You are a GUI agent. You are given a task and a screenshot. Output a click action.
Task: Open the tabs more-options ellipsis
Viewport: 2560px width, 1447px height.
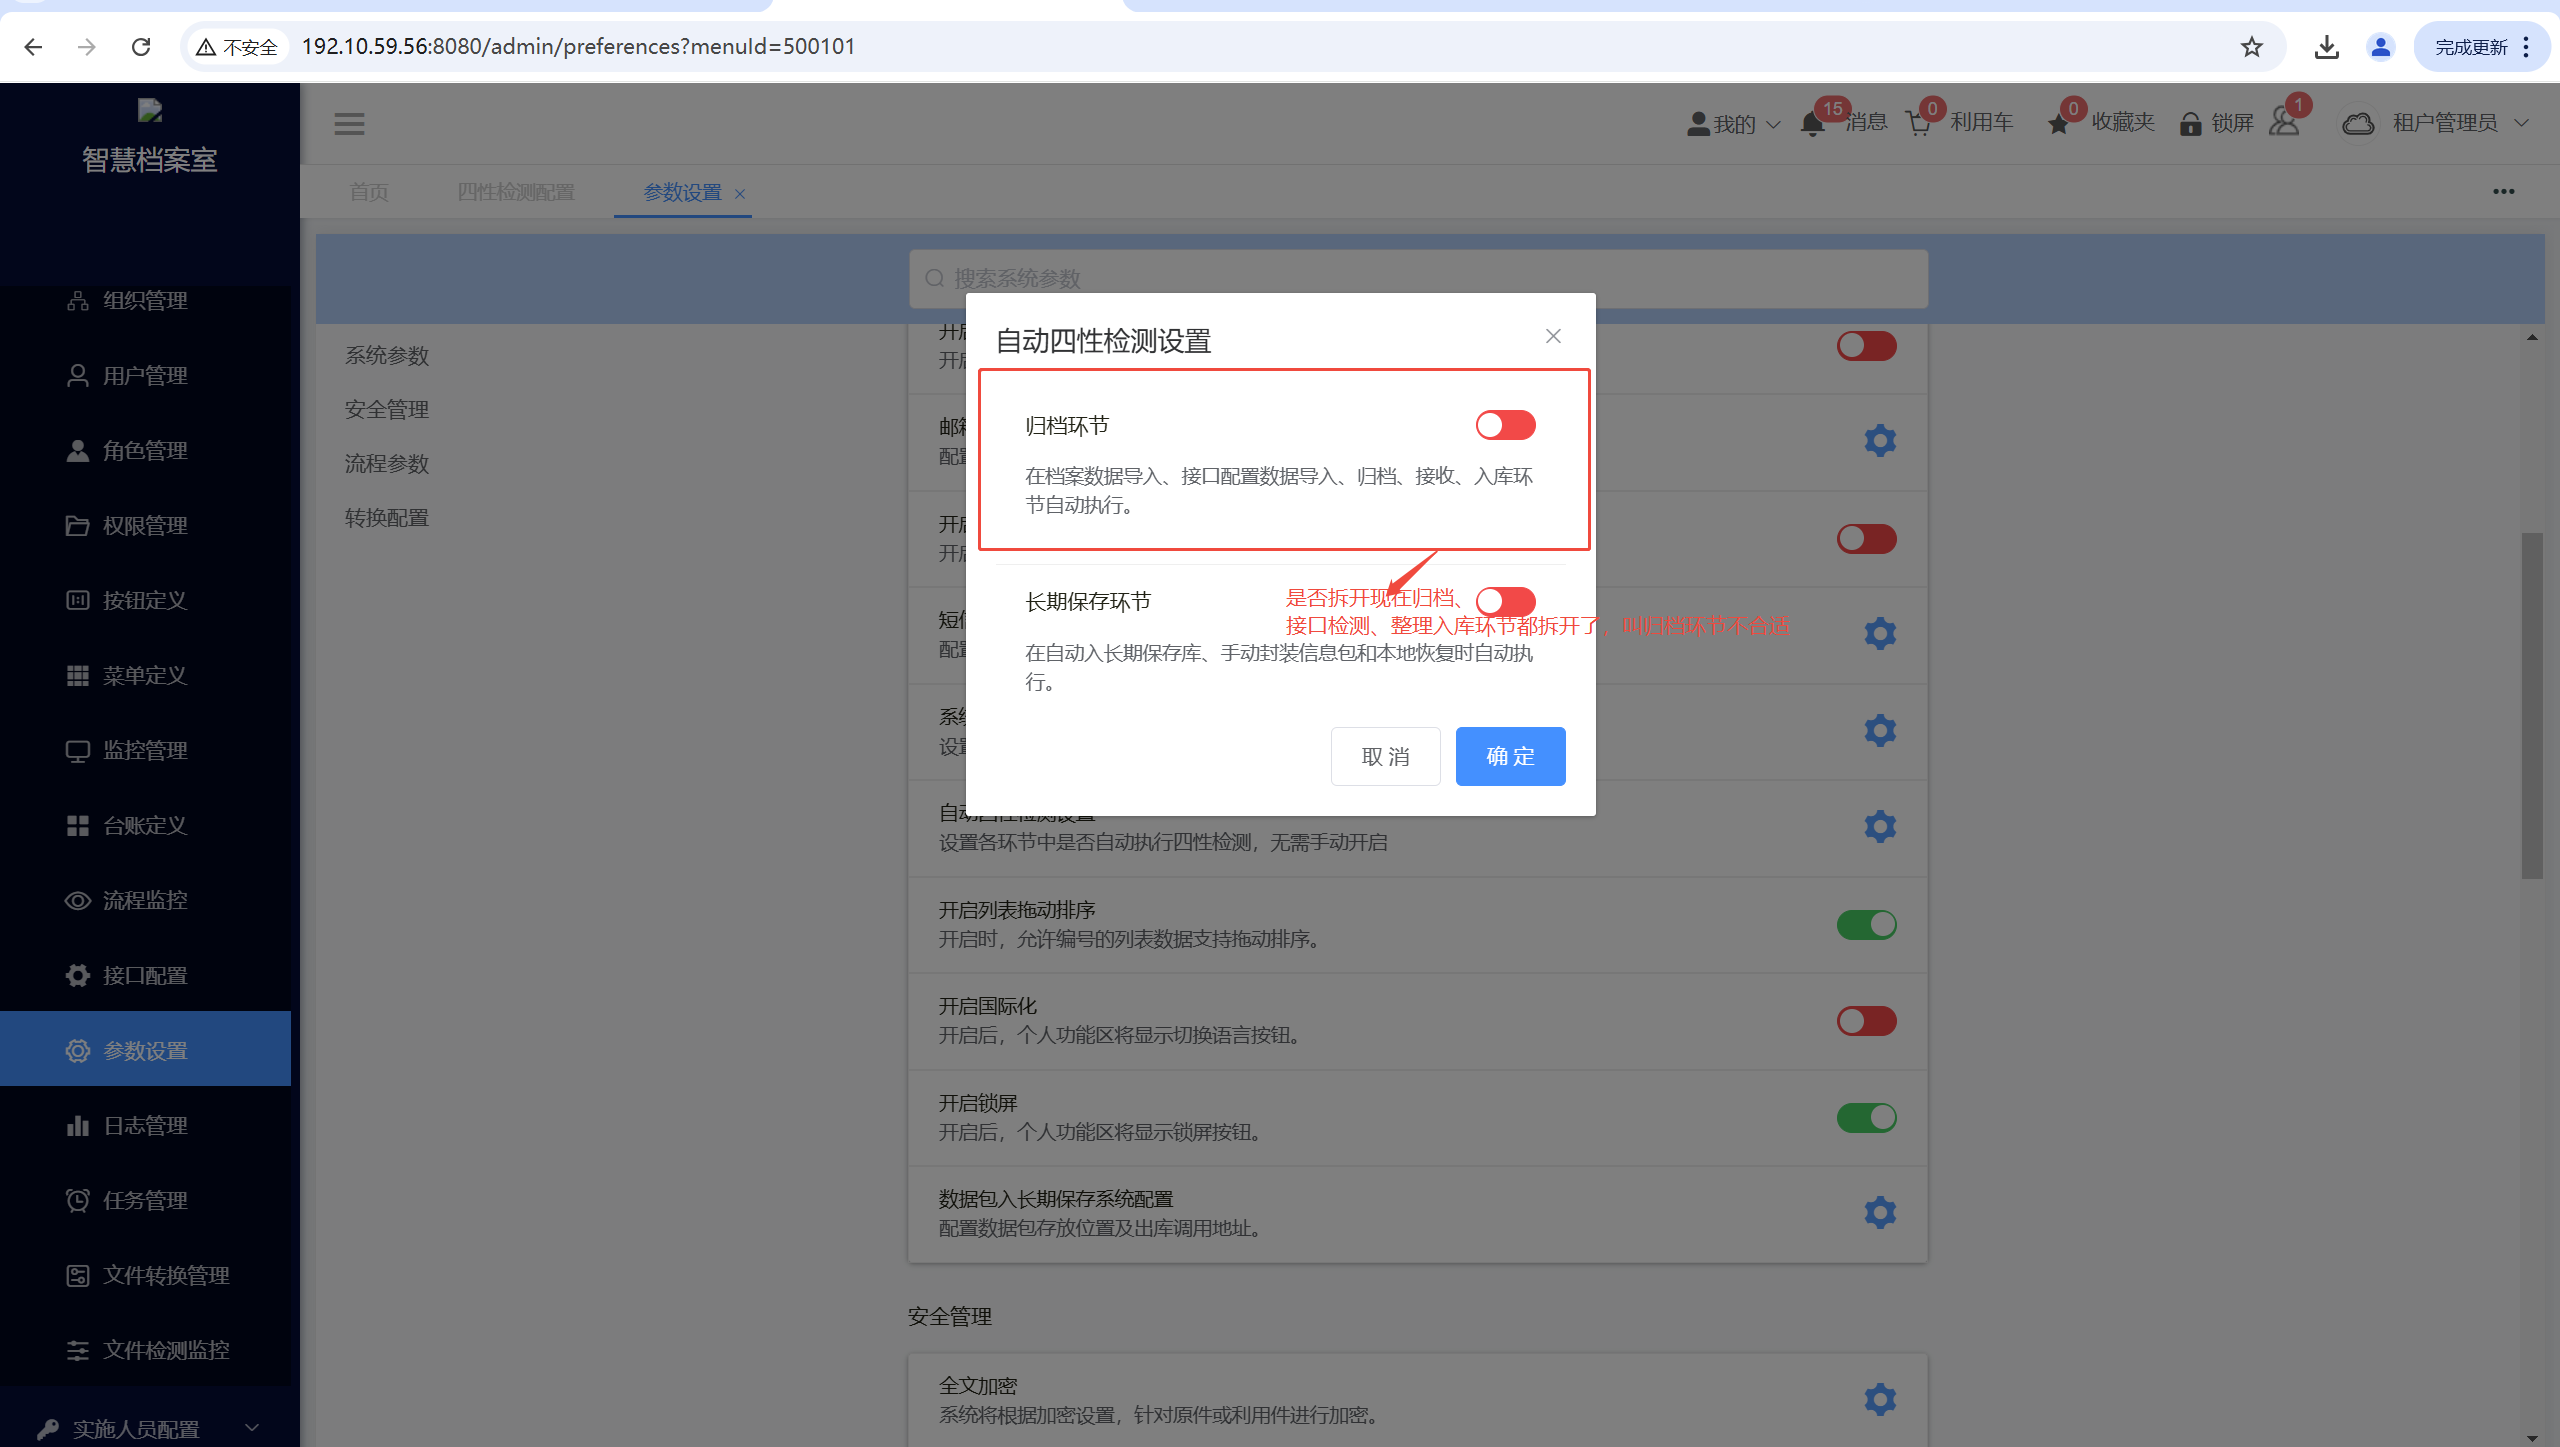2504,191
